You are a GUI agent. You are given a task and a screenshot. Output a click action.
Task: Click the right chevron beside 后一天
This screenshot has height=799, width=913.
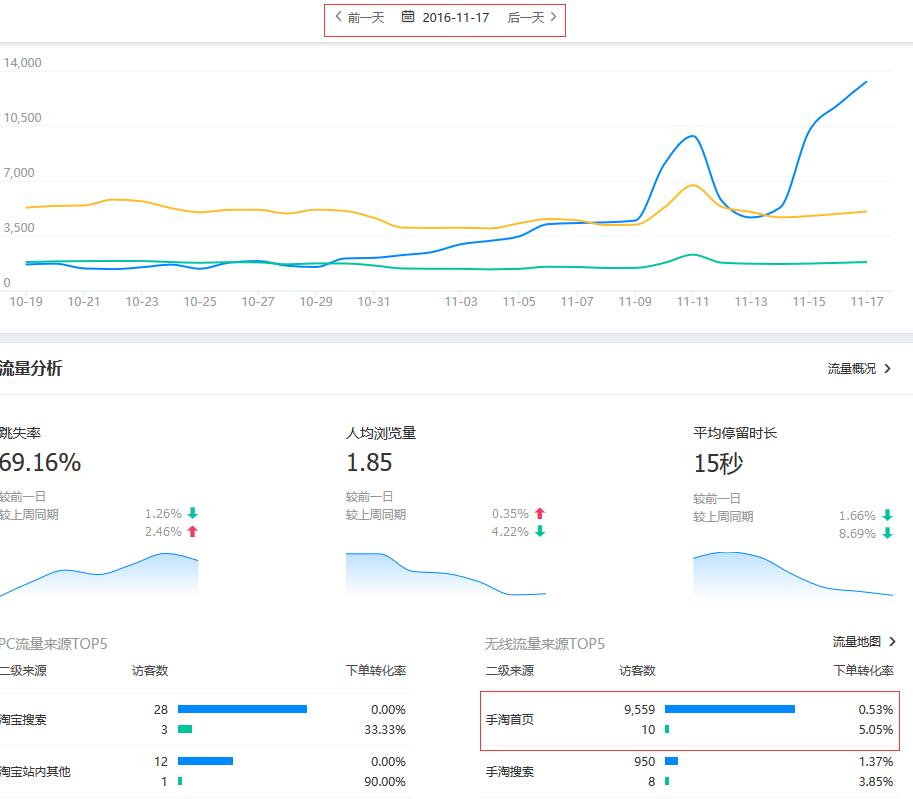pos(554,17)
